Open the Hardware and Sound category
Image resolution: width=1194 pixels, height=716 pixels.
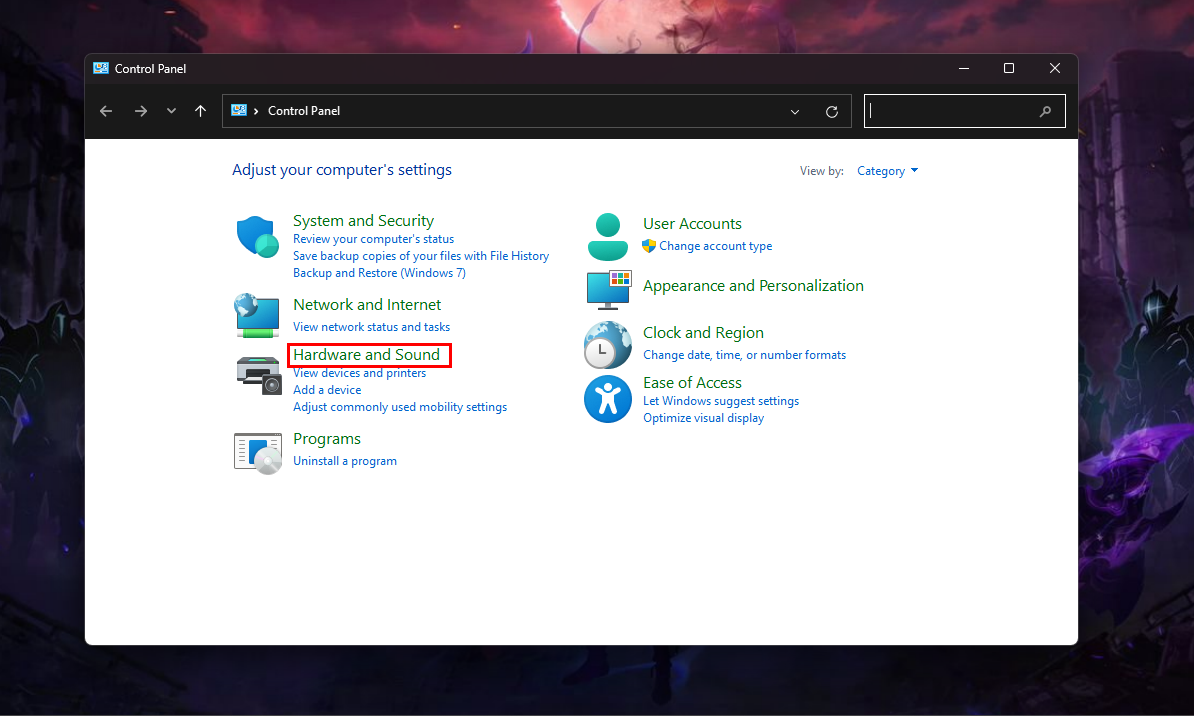click(366, 355)
